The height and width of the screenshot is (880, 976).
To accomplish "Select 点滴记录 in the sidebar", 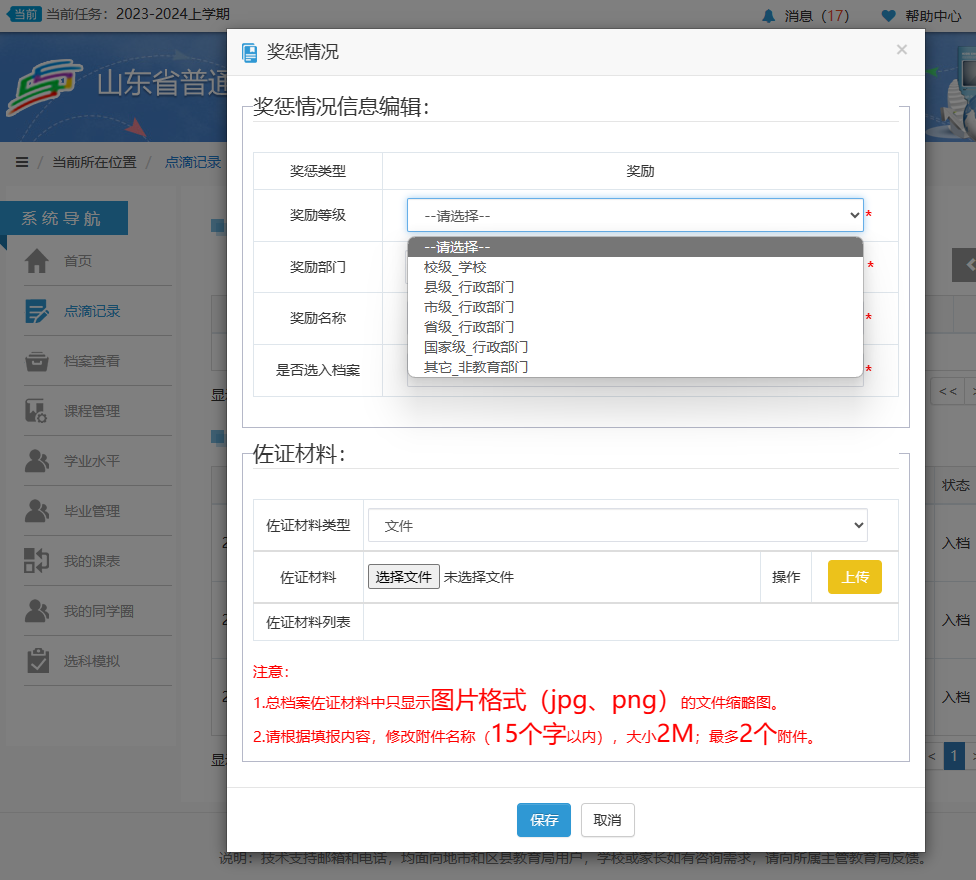I will click(x=80, y=311).
